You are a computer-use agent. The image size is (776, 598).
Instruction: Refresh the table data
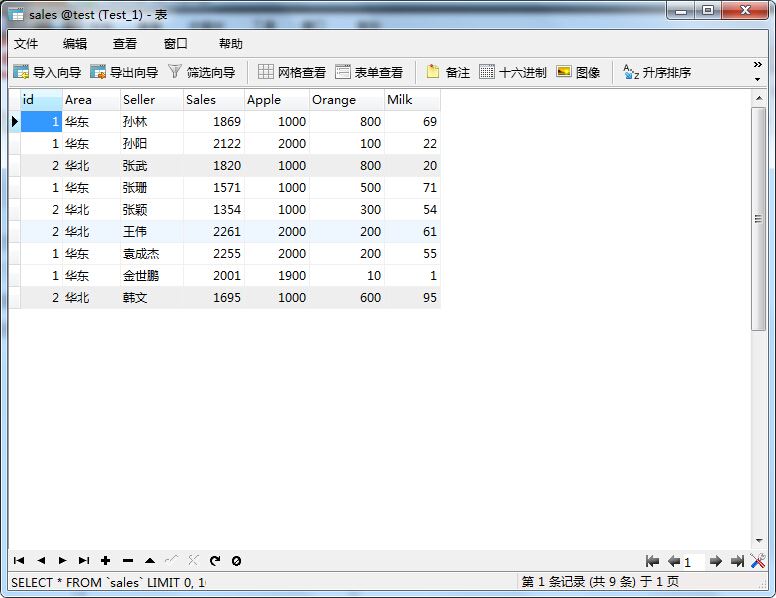click(214, 560)
